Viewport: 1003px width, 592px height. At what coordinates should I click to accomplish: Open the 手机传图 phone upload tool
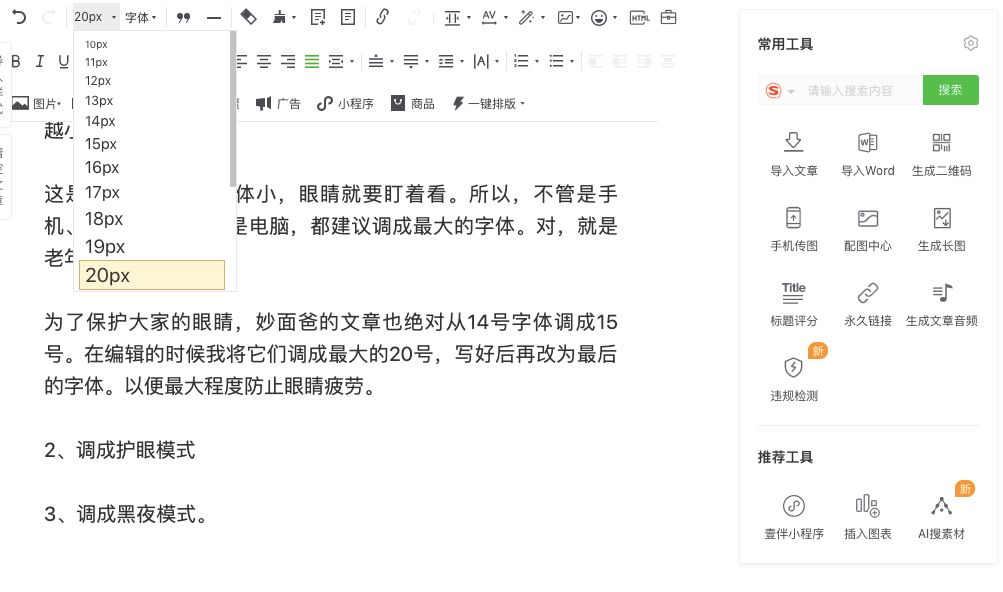pos(793,229)
